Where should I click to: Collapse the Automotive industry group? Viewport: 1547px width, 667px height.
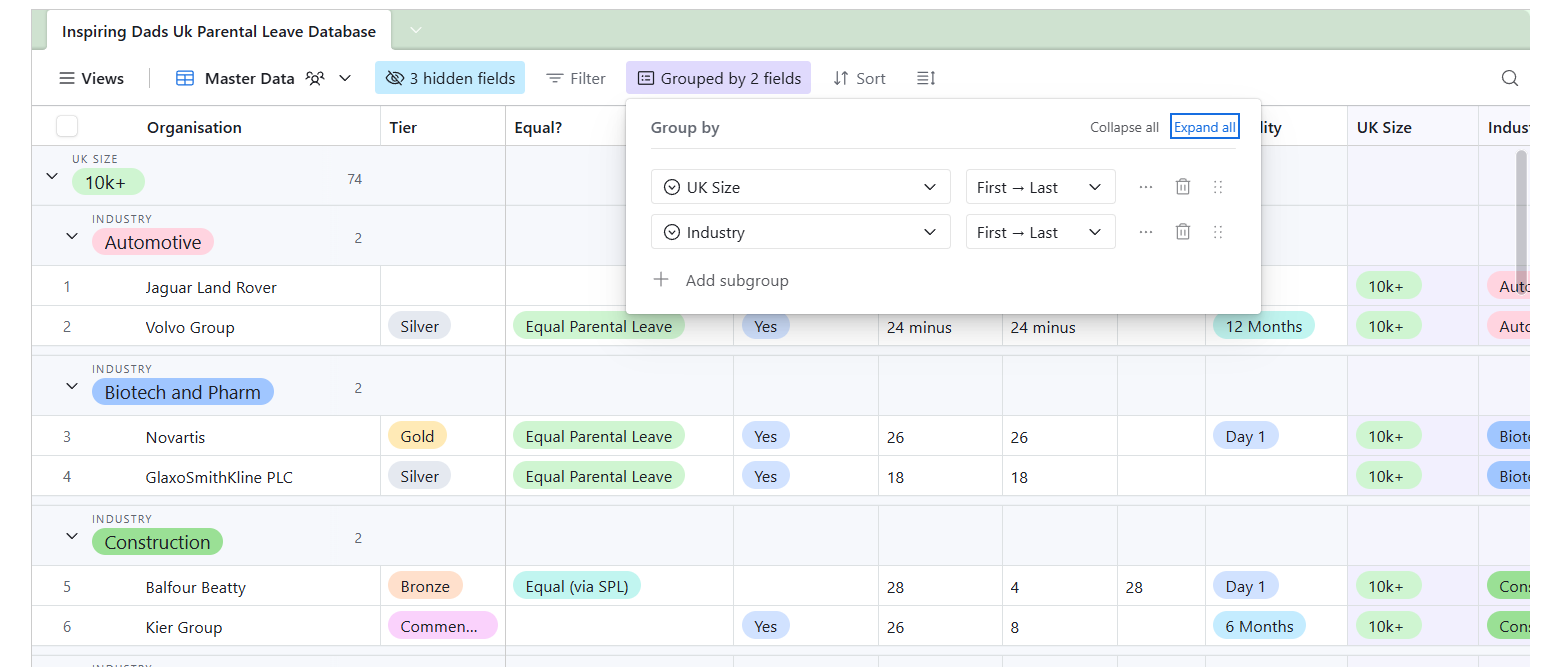(72, 236)
